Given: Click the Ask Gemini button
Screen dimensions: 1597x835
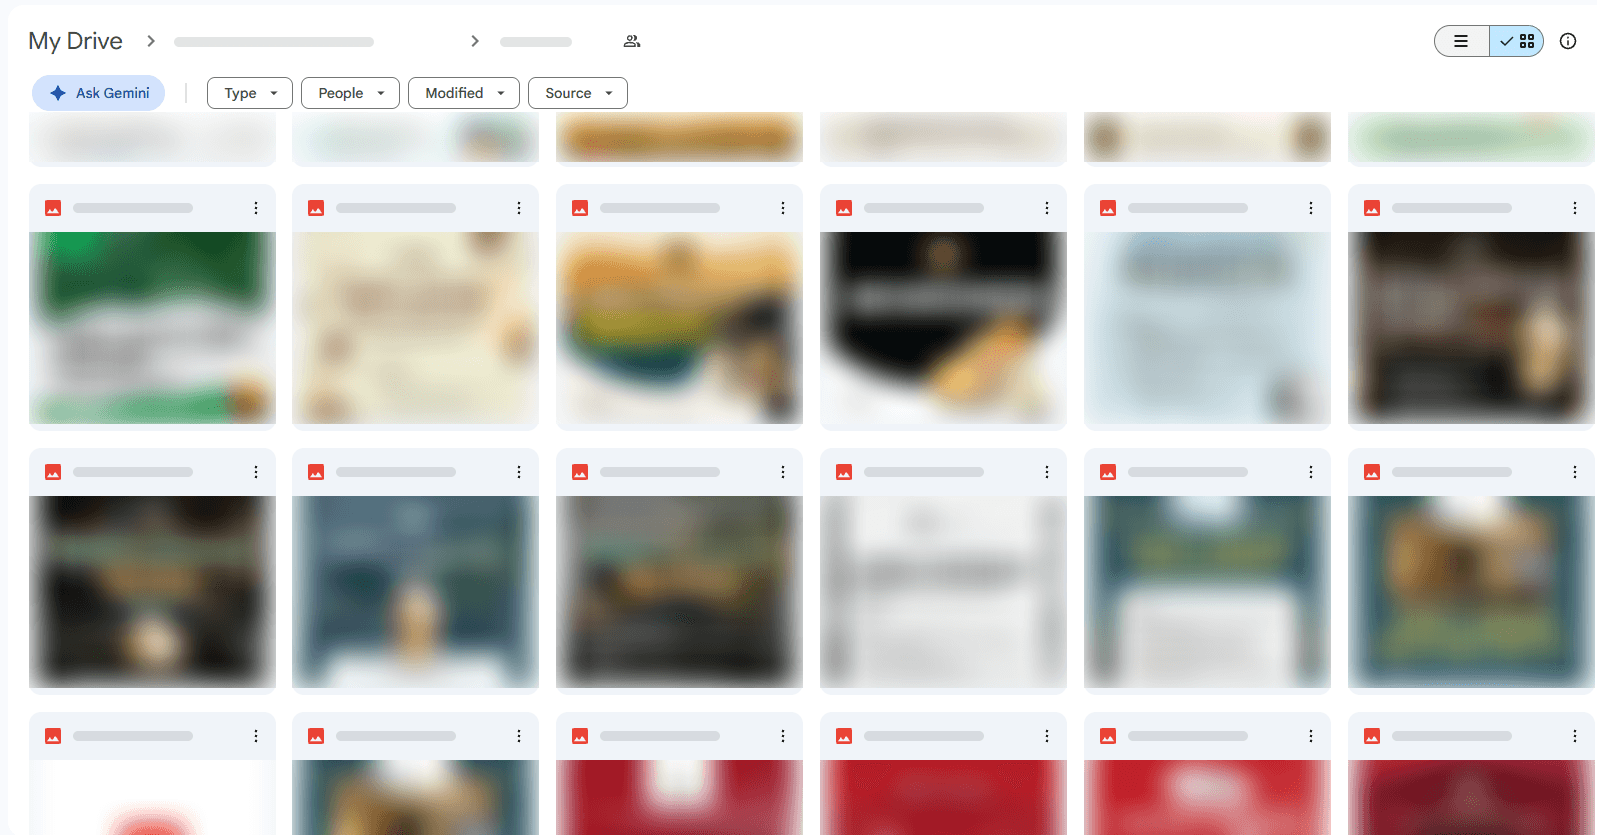Looking at the screenshot, I should click(x=98, y=93).
